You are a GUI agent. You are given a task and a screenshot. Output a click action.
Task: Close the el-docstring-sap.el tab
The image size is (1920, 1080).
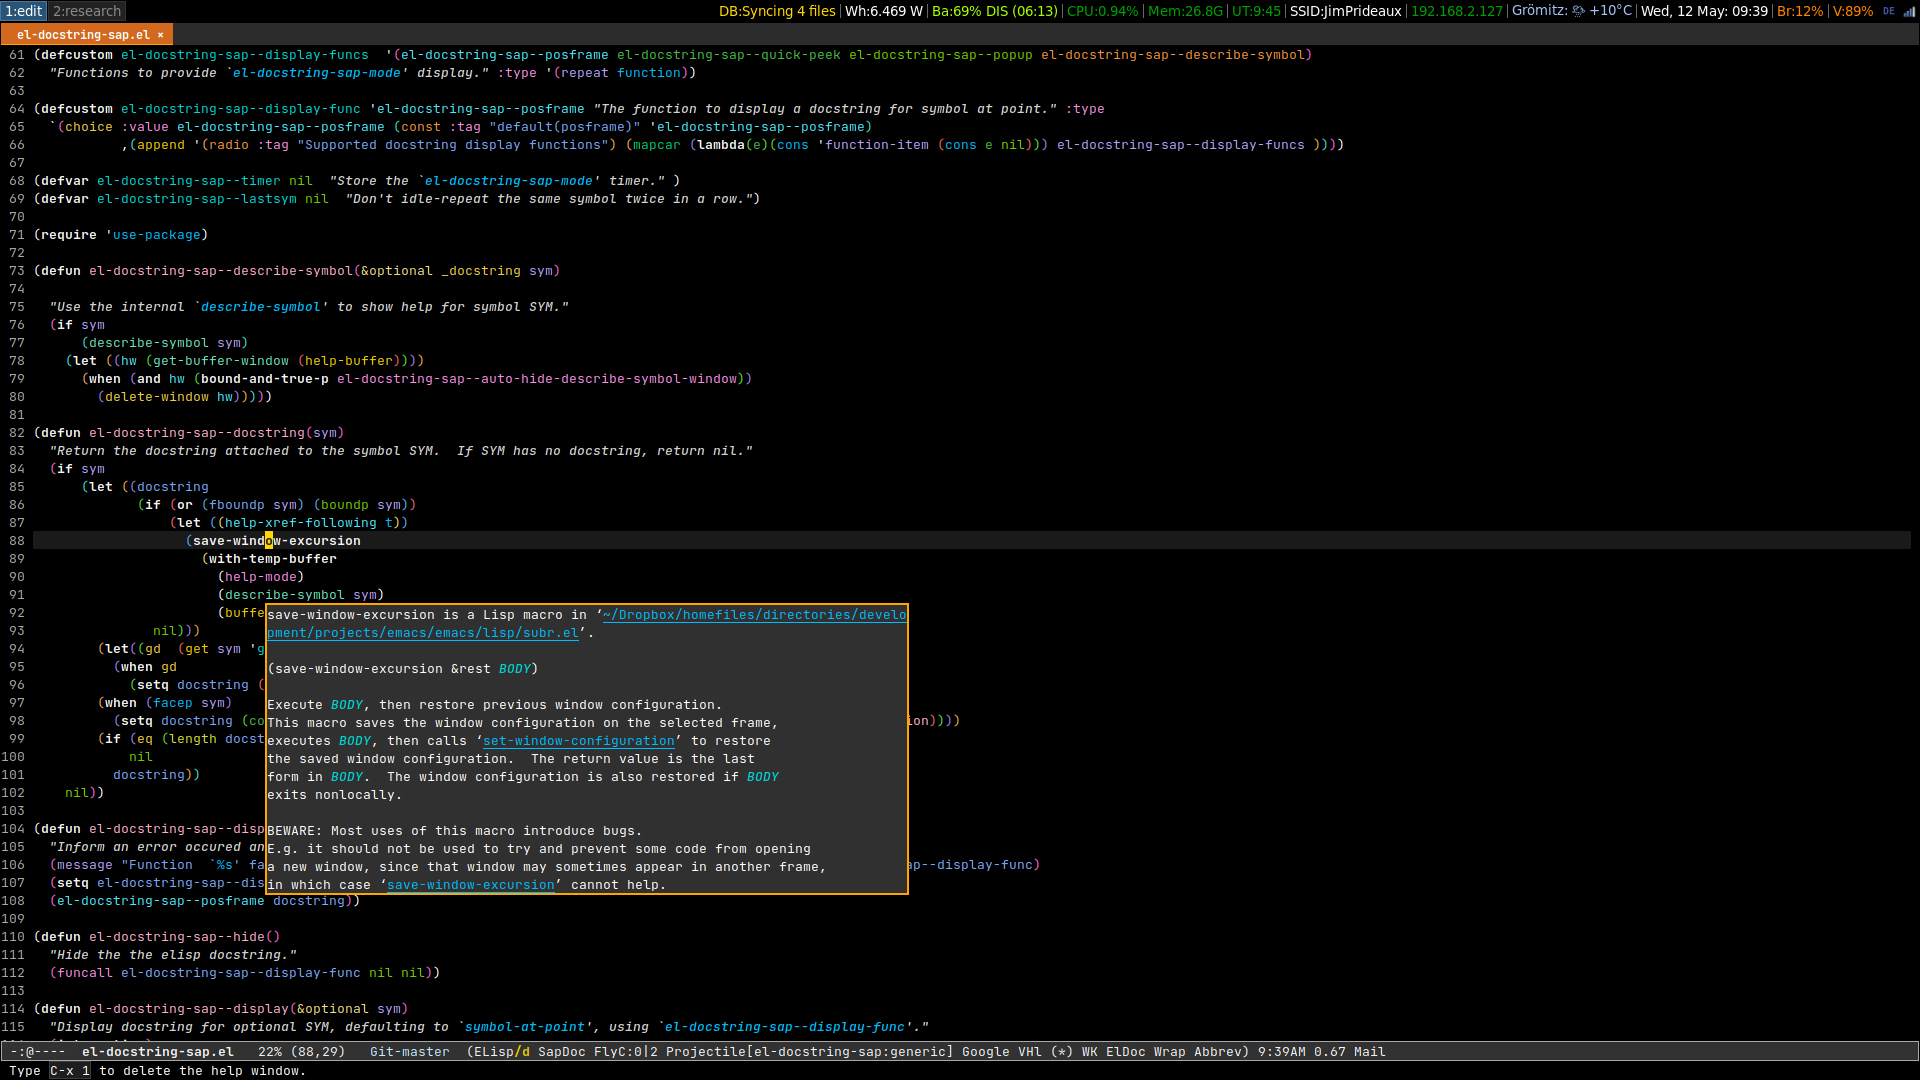coord(160,35)
